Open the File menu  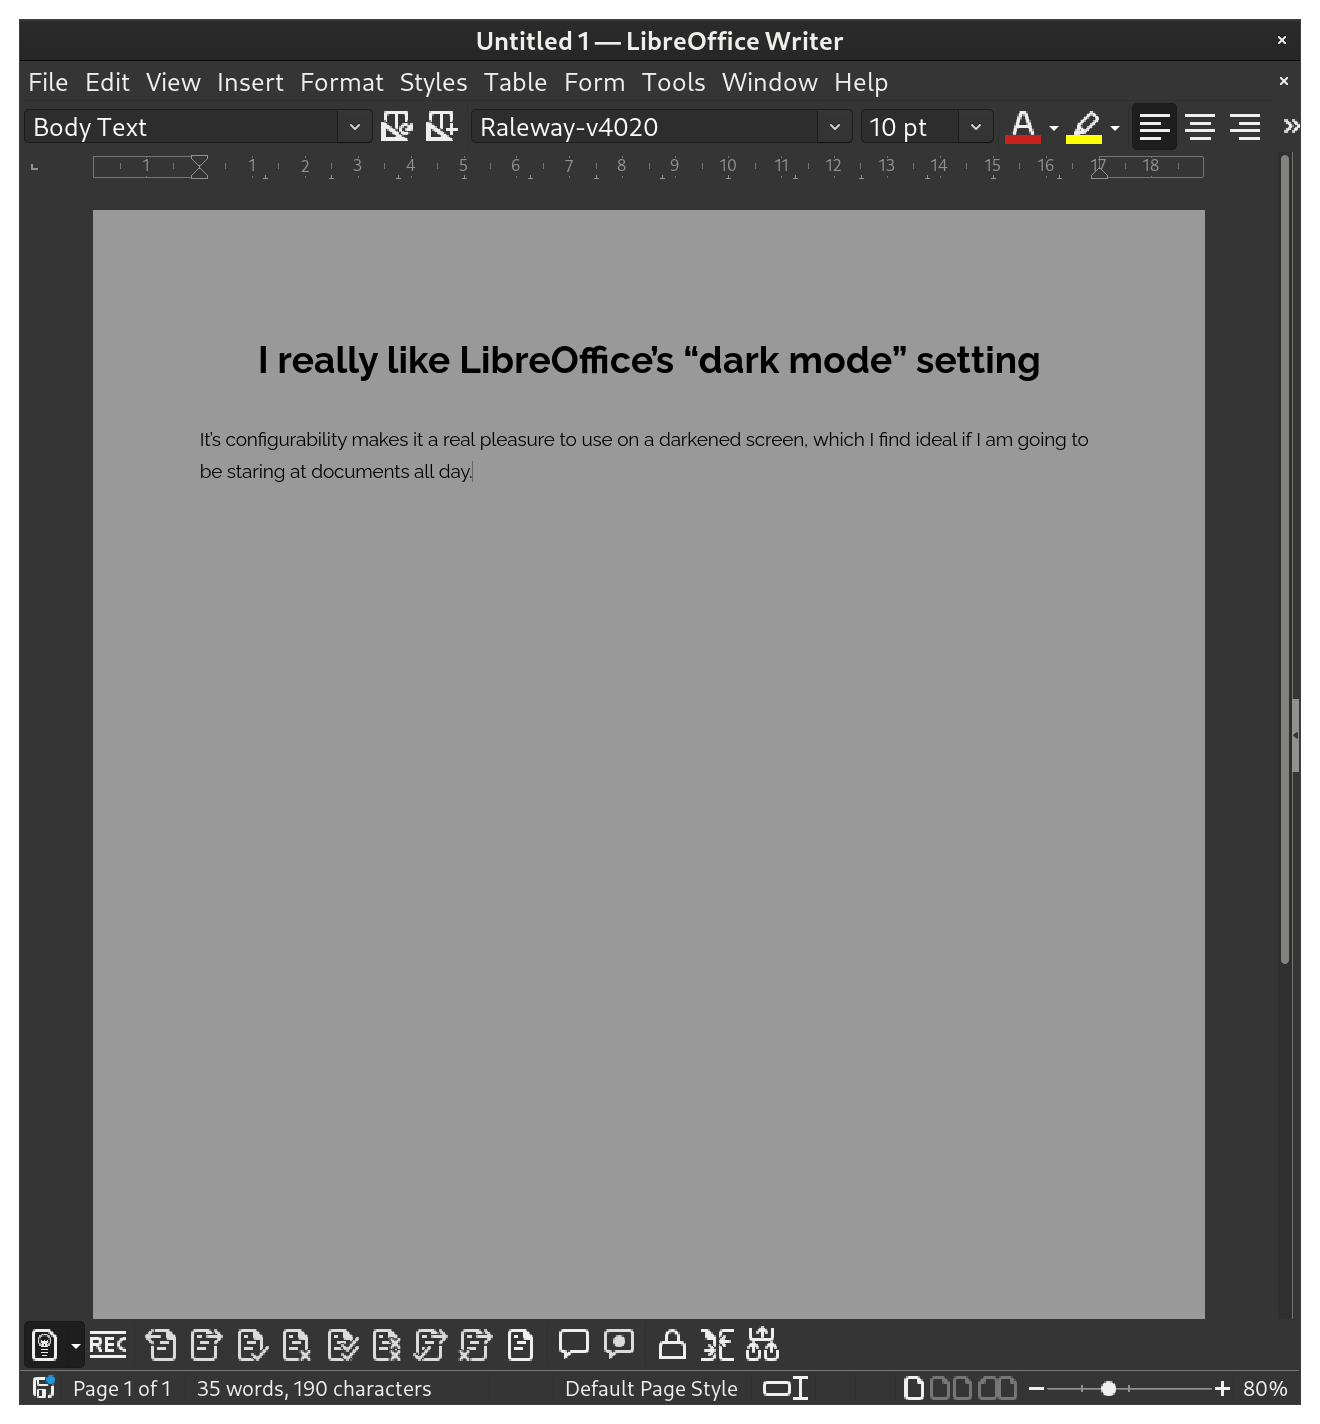coord(48,82)
